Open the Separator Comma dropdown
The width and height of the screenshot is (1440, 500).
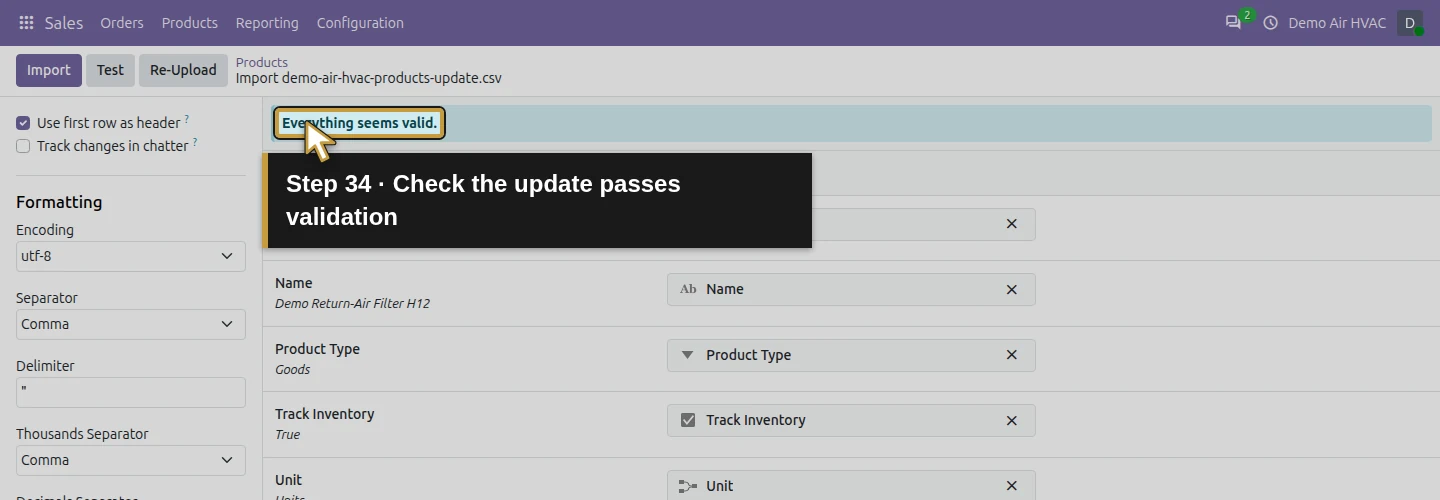131,324
